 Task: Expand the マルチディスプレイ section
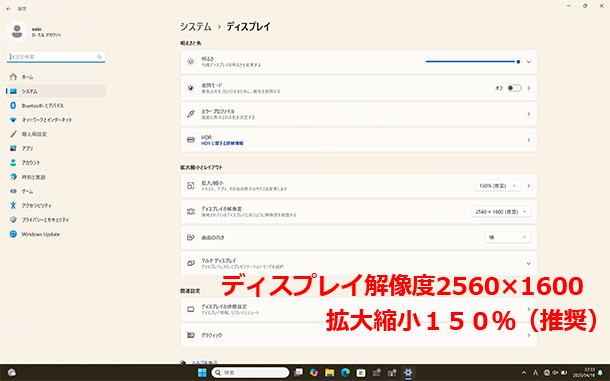[x=529, y=263]
